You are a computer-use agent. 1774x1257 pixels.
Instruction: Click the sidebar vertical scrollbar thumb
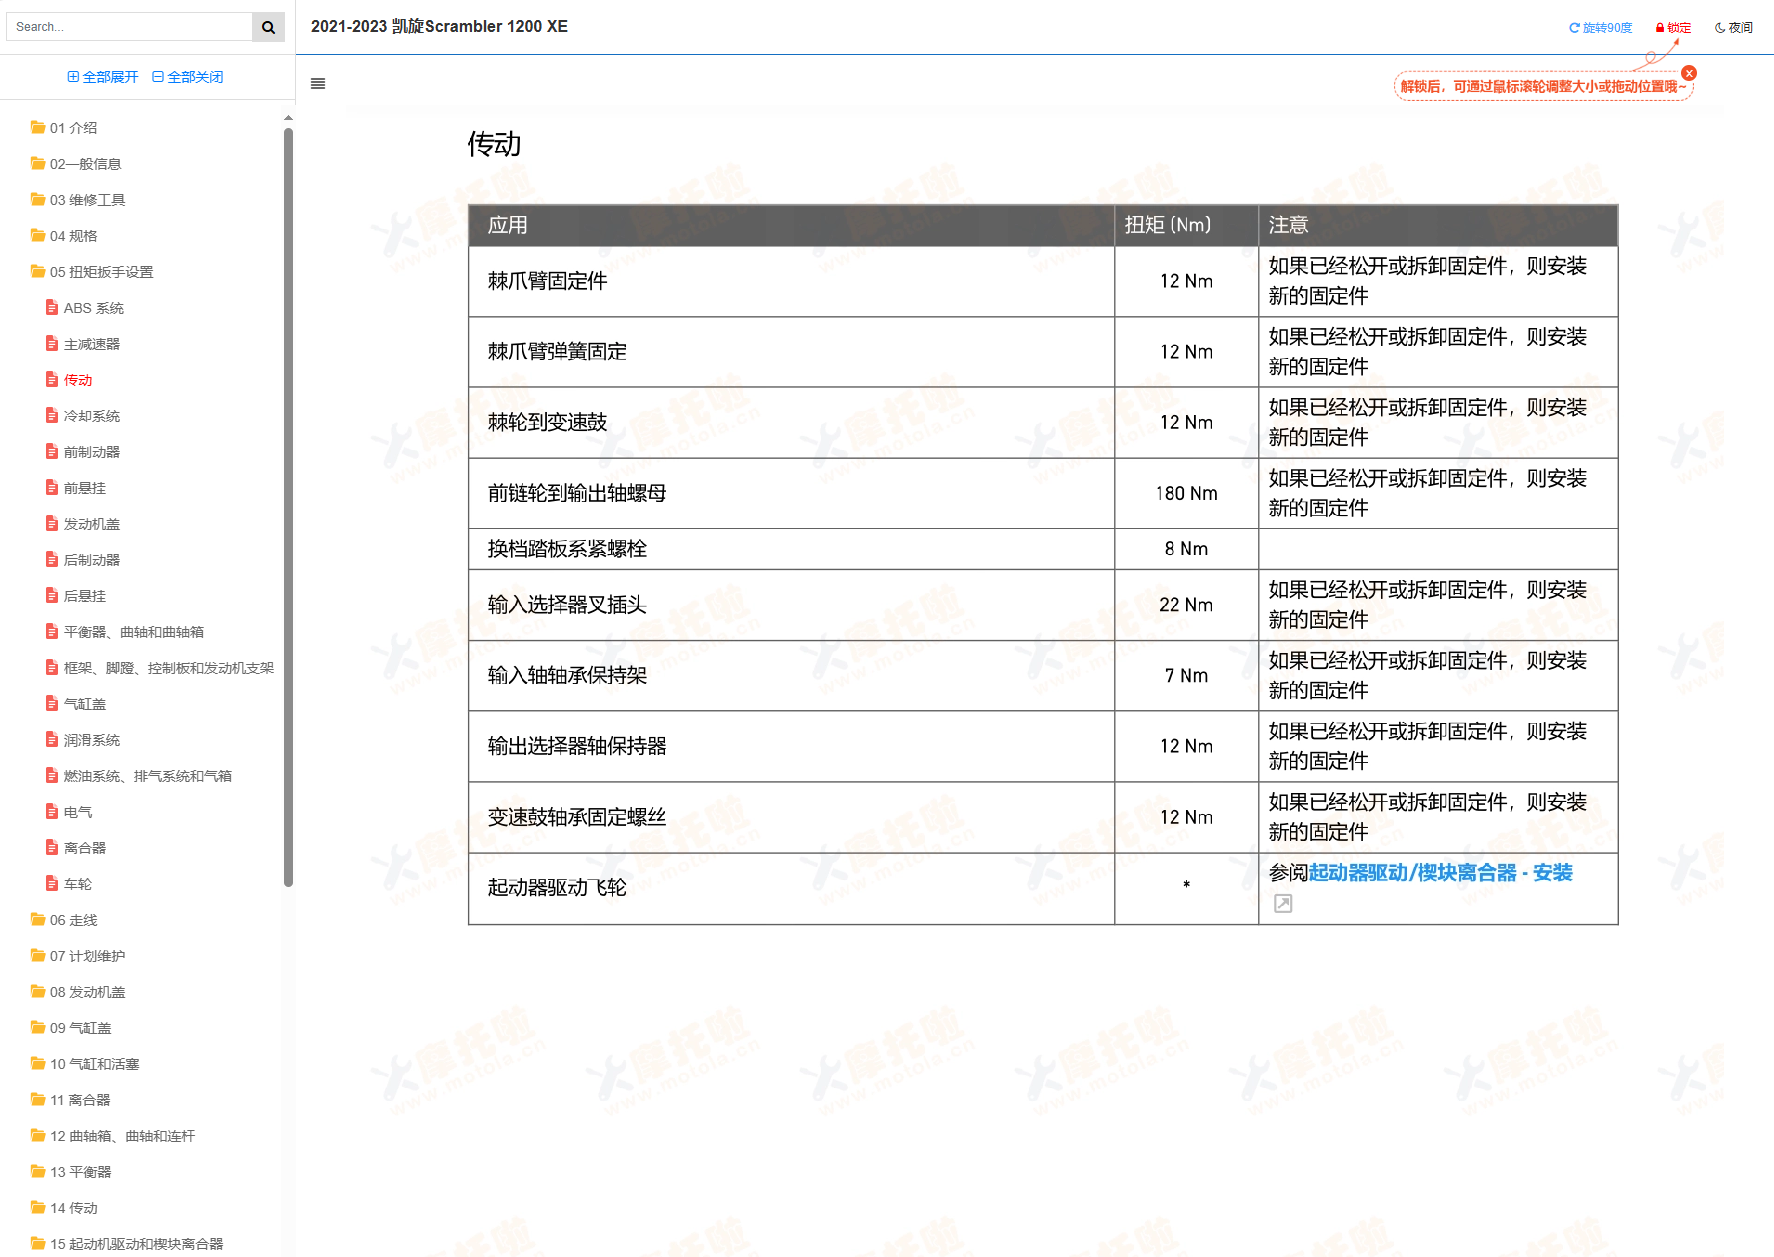[289, 507]
